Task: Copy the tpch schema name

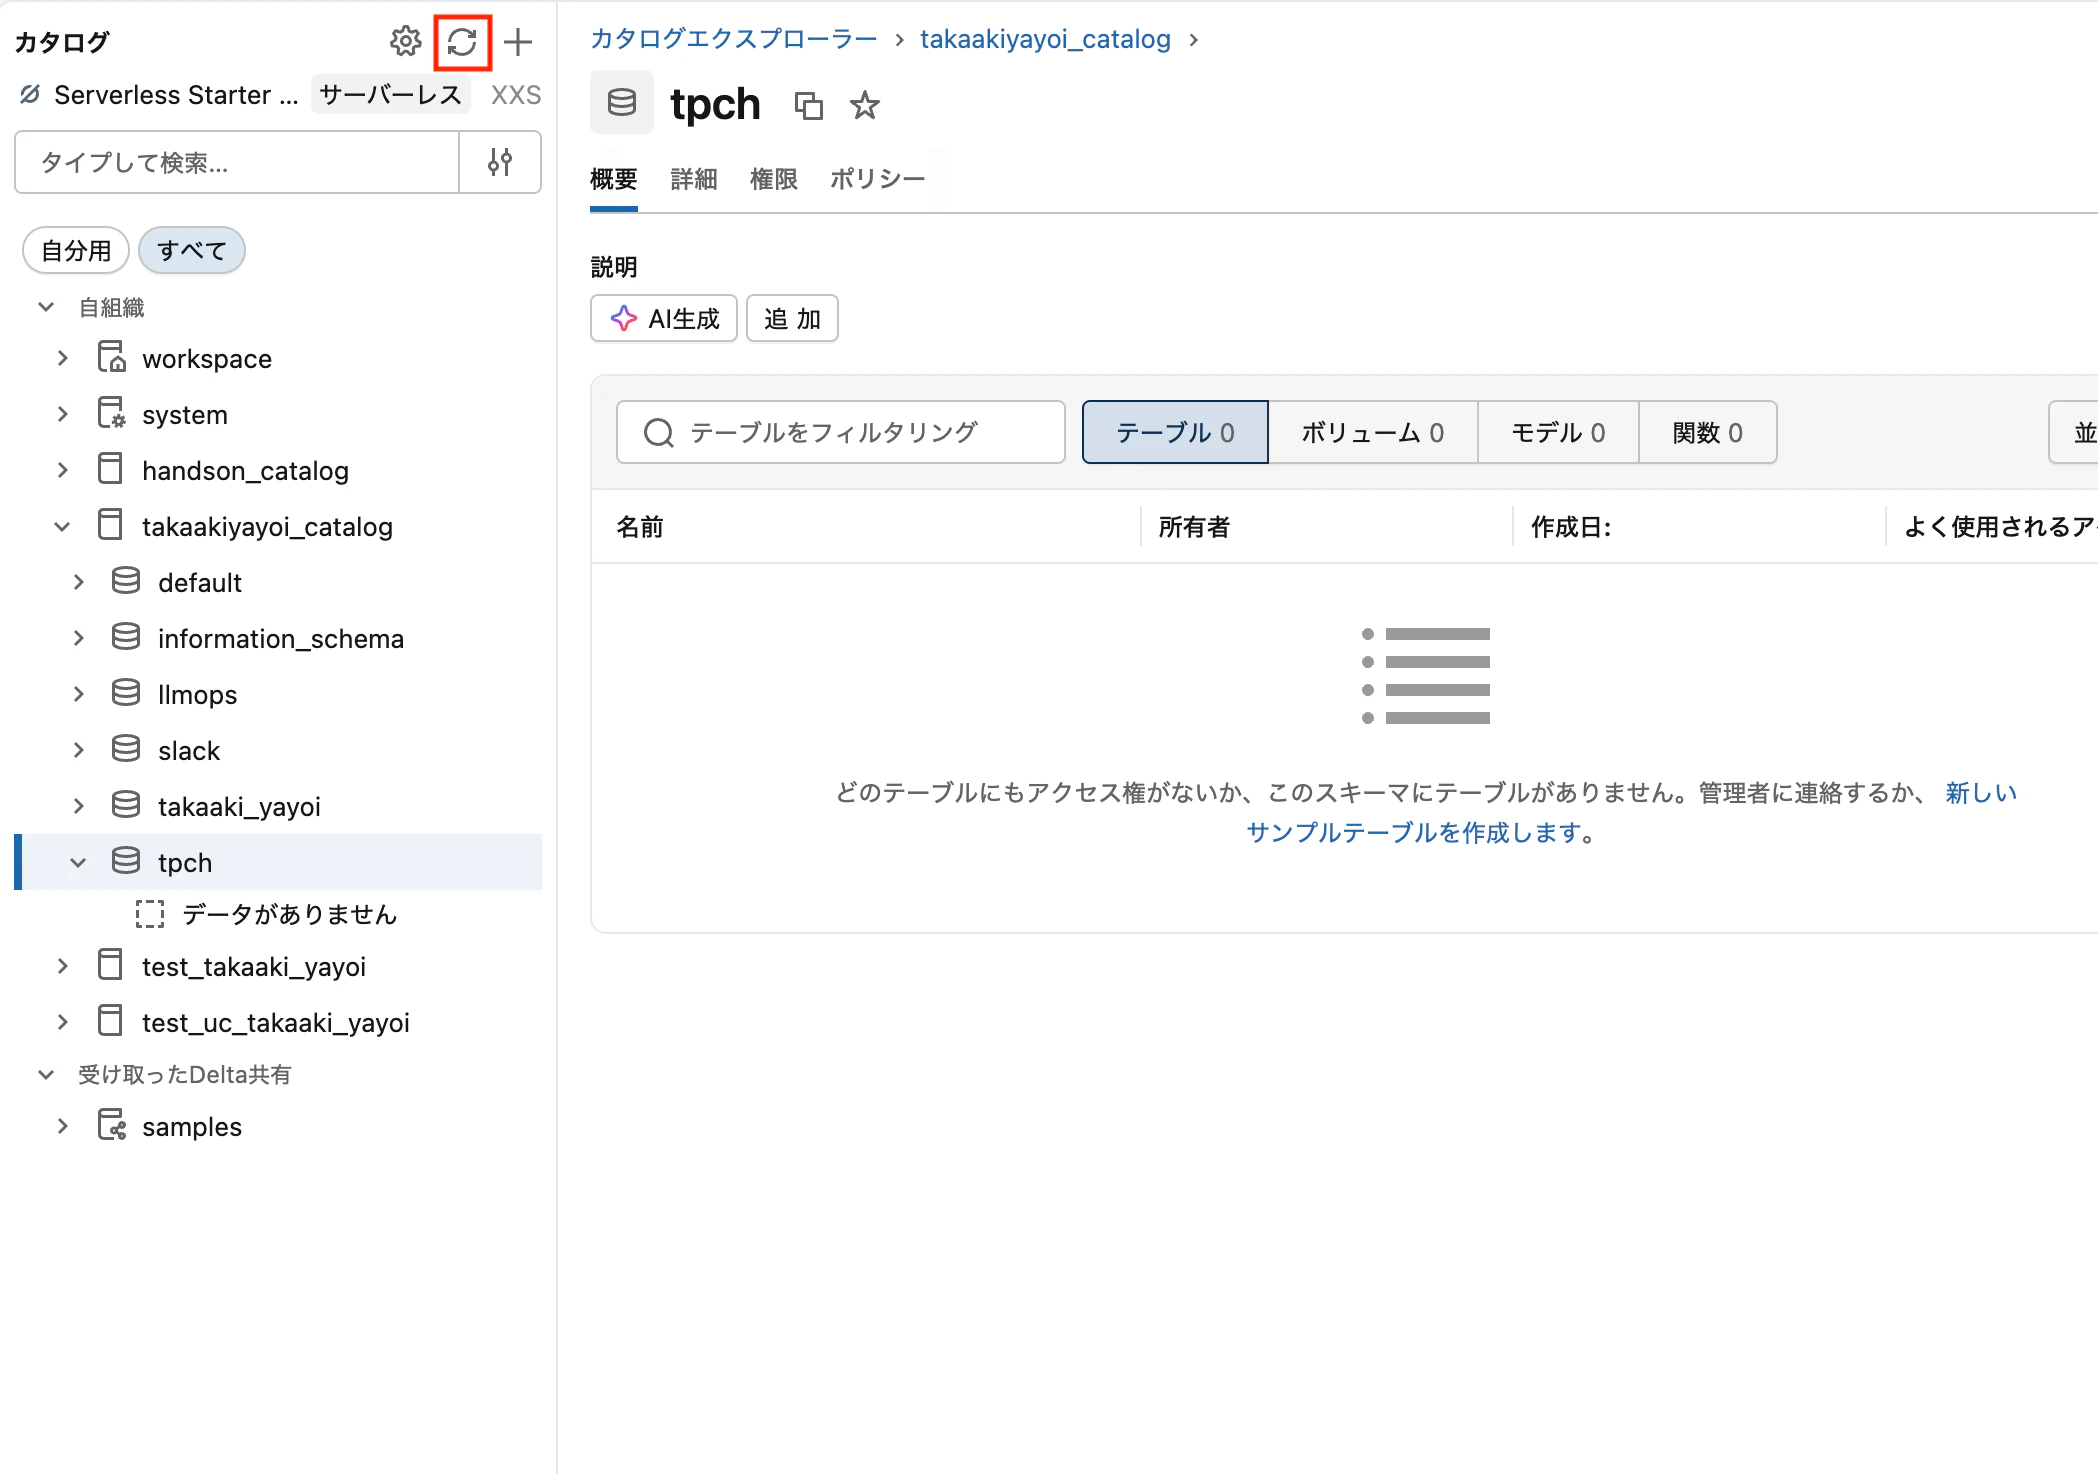Action: point(808,105)
